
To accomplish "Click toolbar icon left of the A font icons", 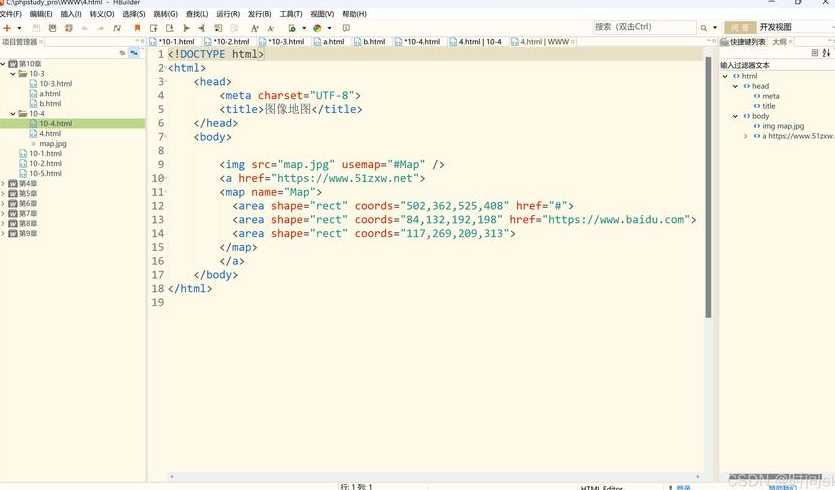I will tap(234, 28).
